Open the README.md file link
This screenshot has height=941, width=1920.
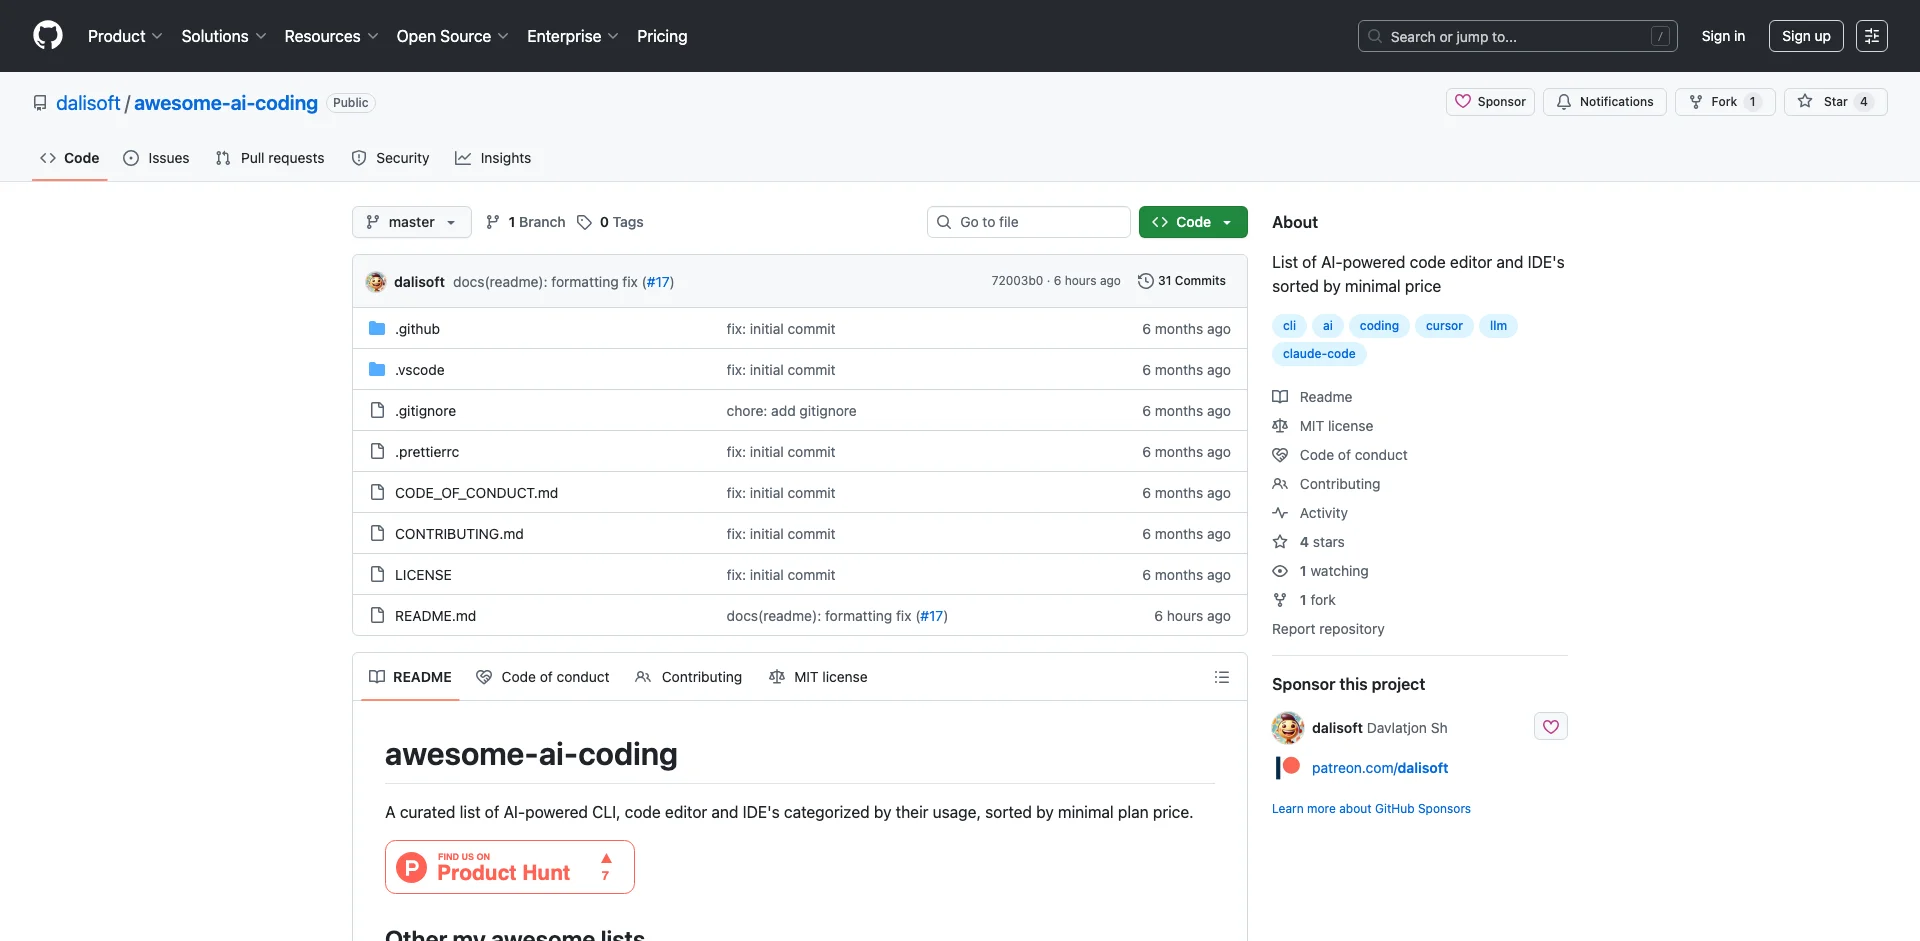tap(434, 615)
